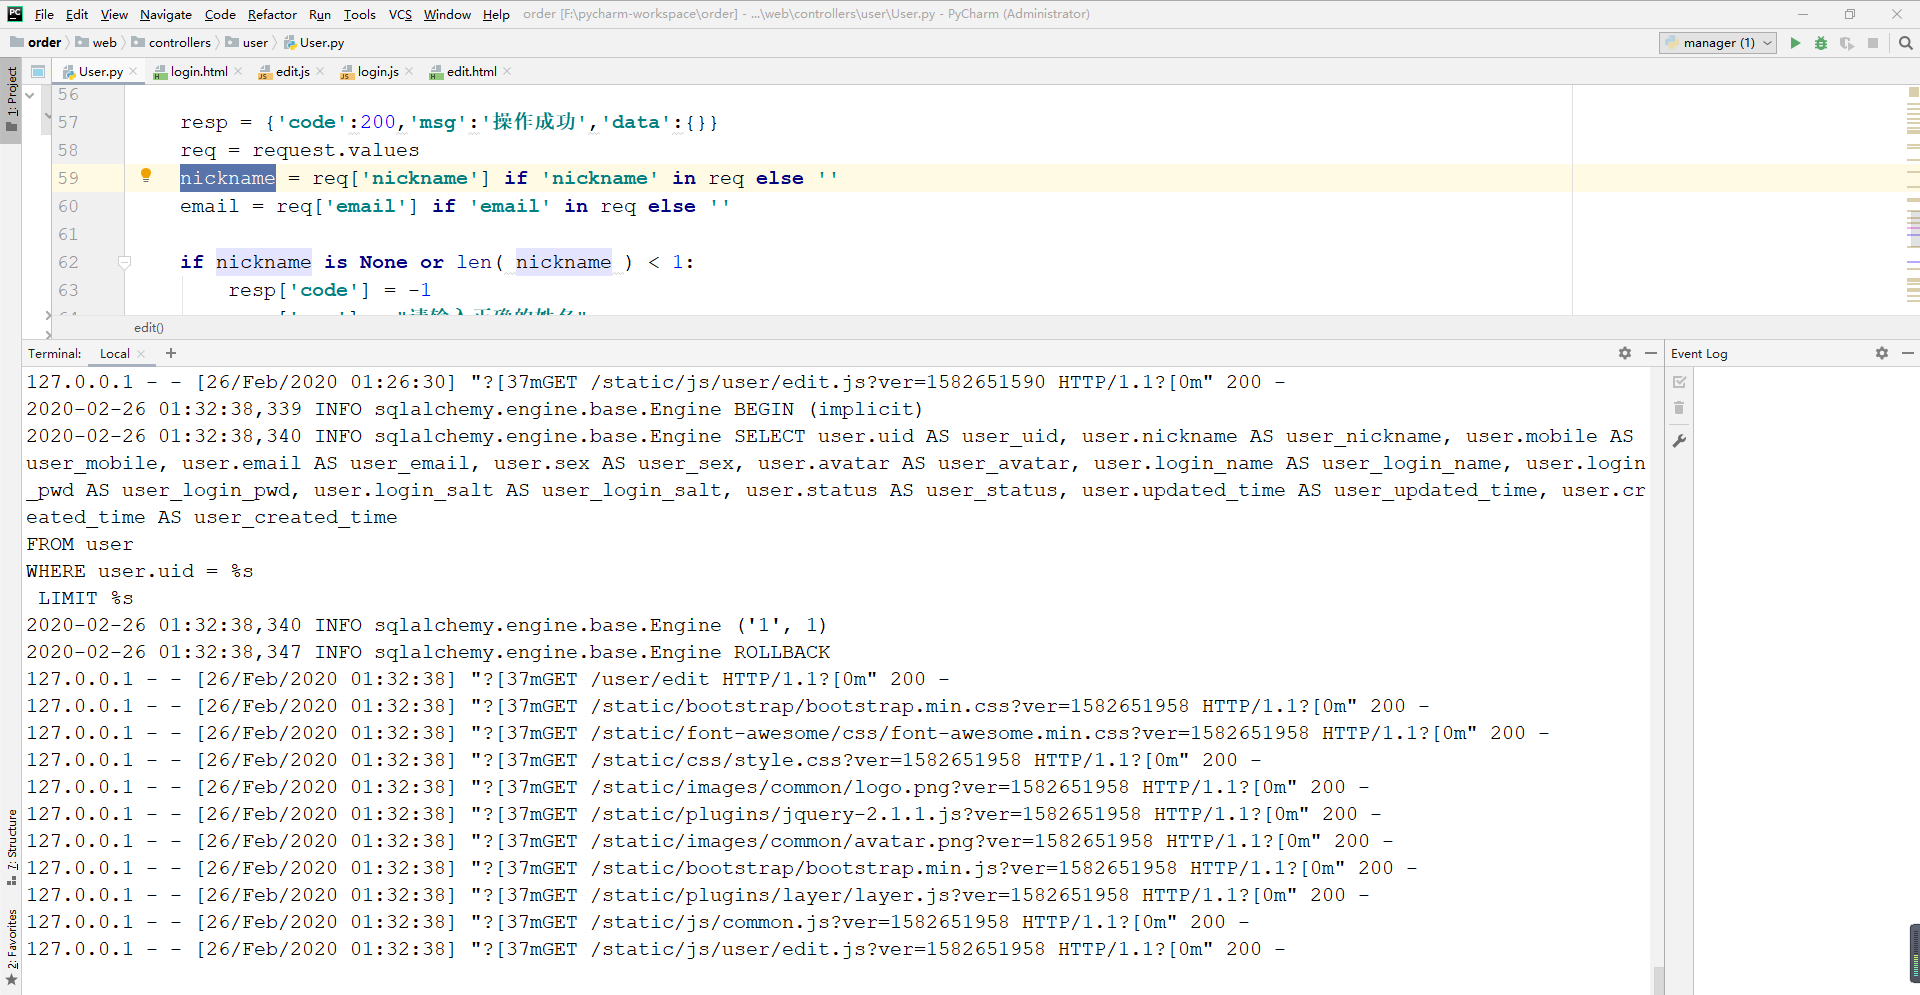Click the window icon left of User.py tab
Viewport: 1920px width, 995px height.
point(38,72)
